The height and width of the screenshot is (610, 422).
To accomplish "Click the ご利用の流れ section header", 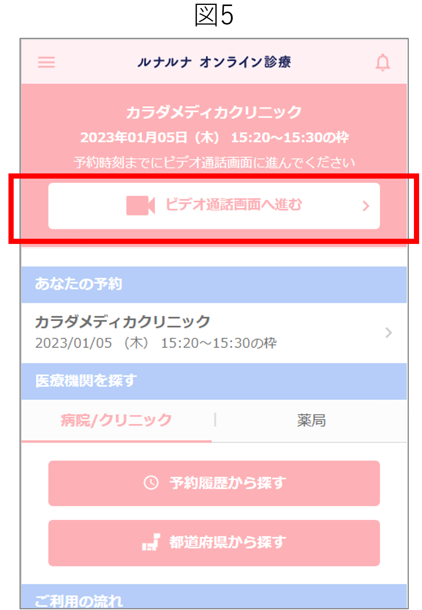I will click(x=214, y=597).
